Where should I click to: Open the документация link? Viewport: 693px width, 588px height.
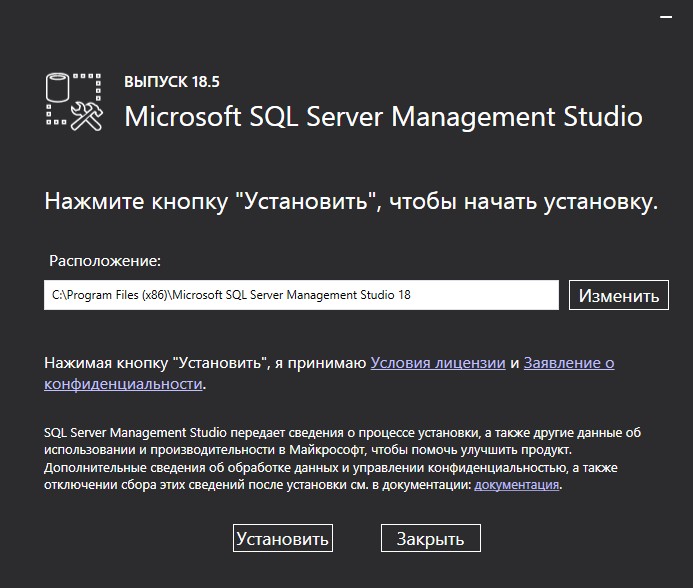[x=517, y=485]
